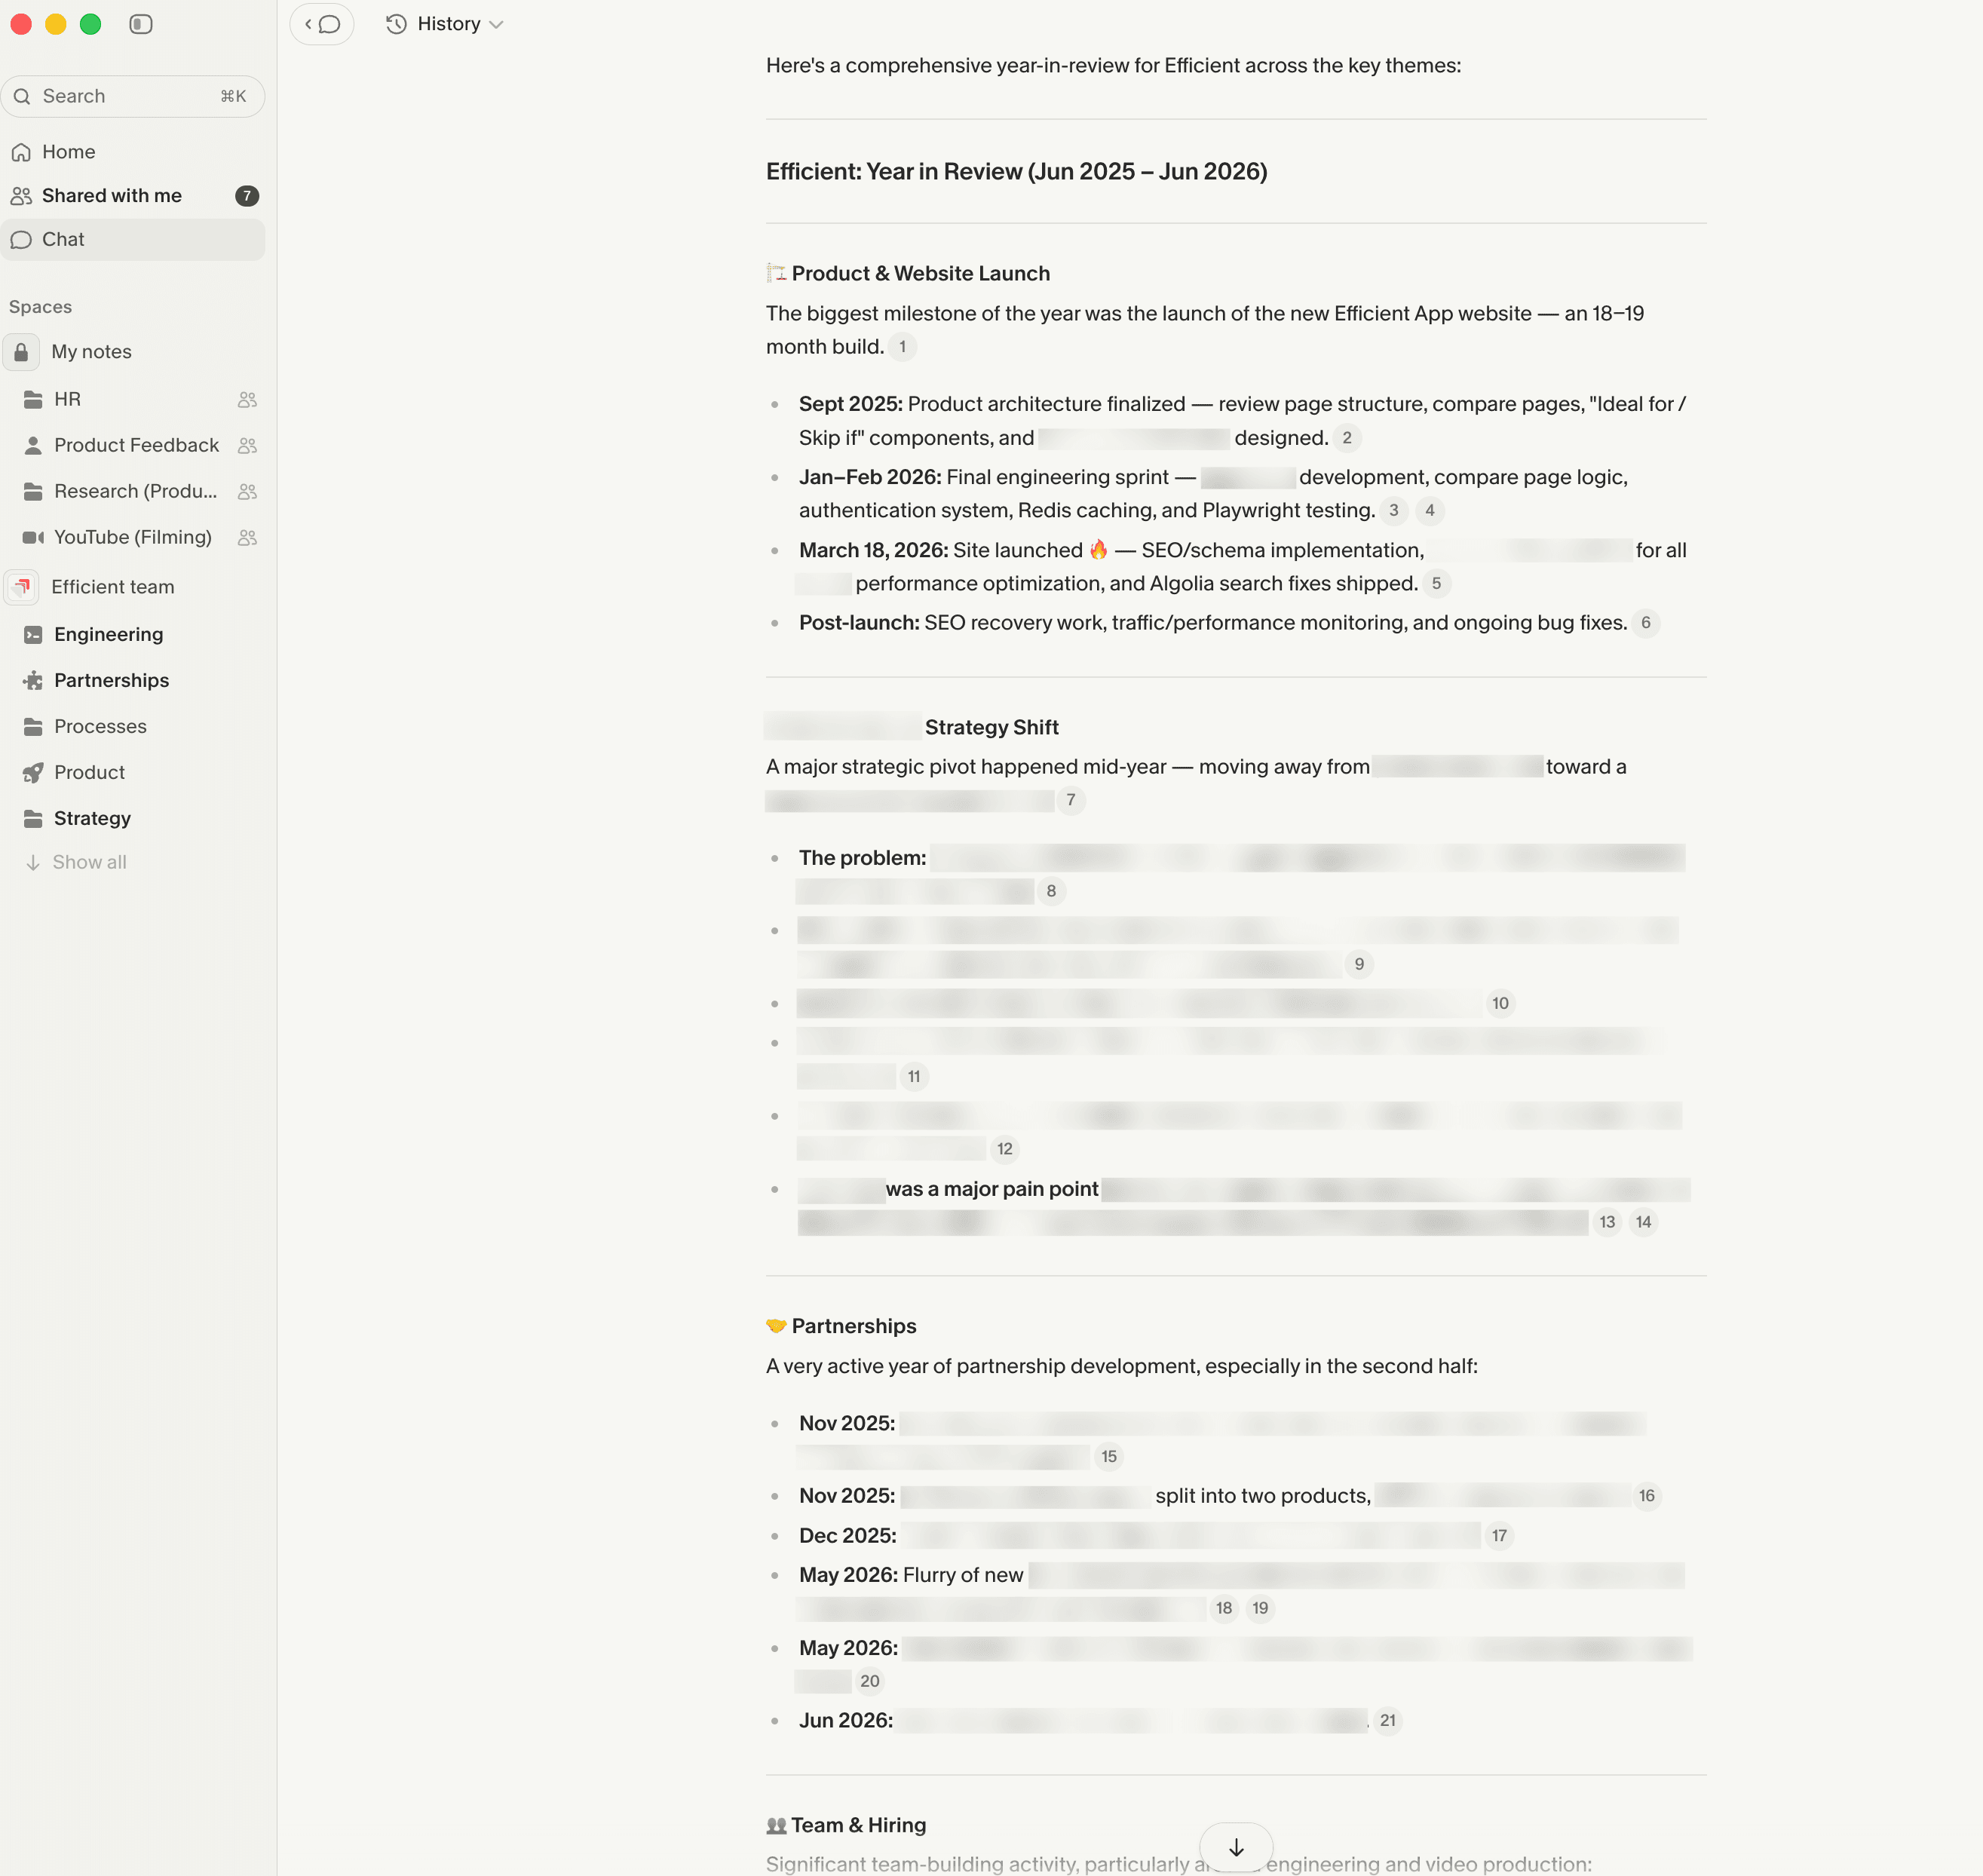Click the YouTube (Filming) camera icon
This screenshot has width=1983, height=1876.
33,538
